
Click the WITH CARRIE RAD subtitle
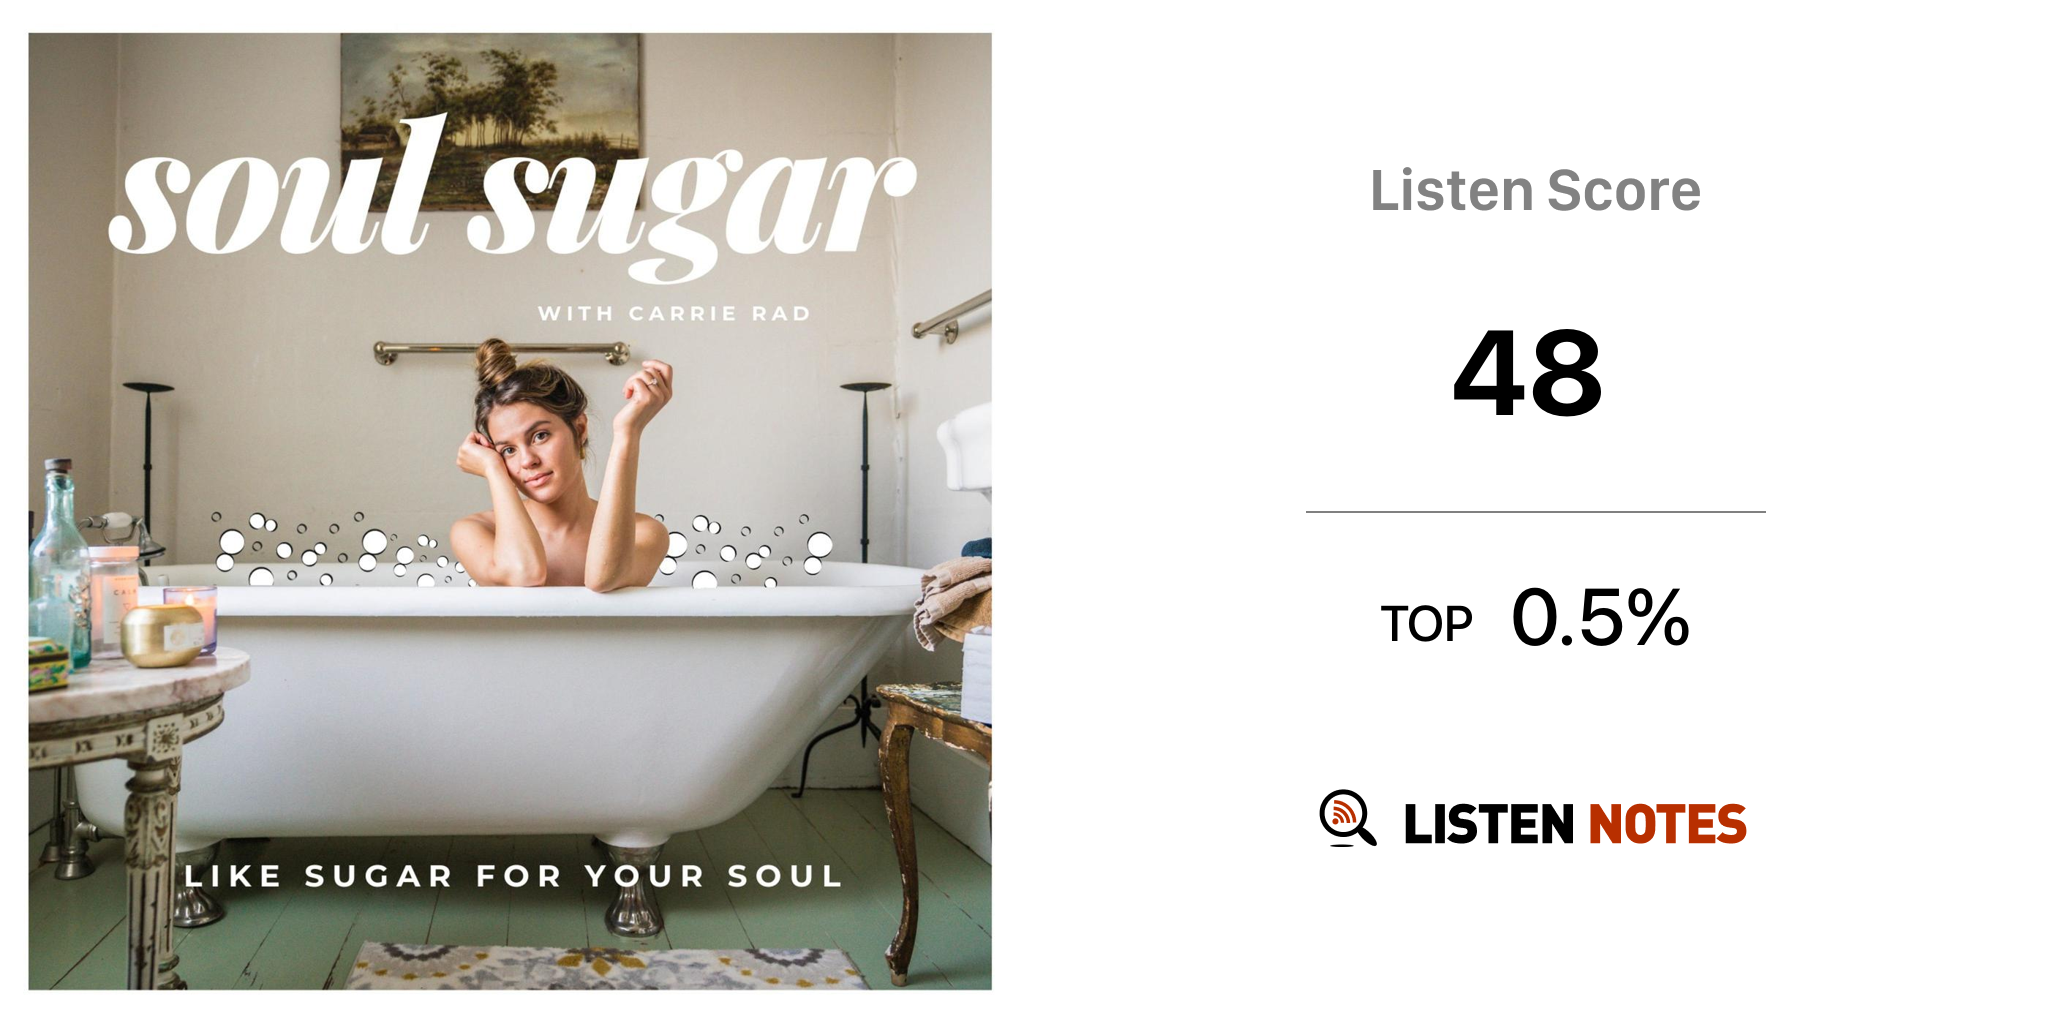pyautogui.click(x=674, y=314)
